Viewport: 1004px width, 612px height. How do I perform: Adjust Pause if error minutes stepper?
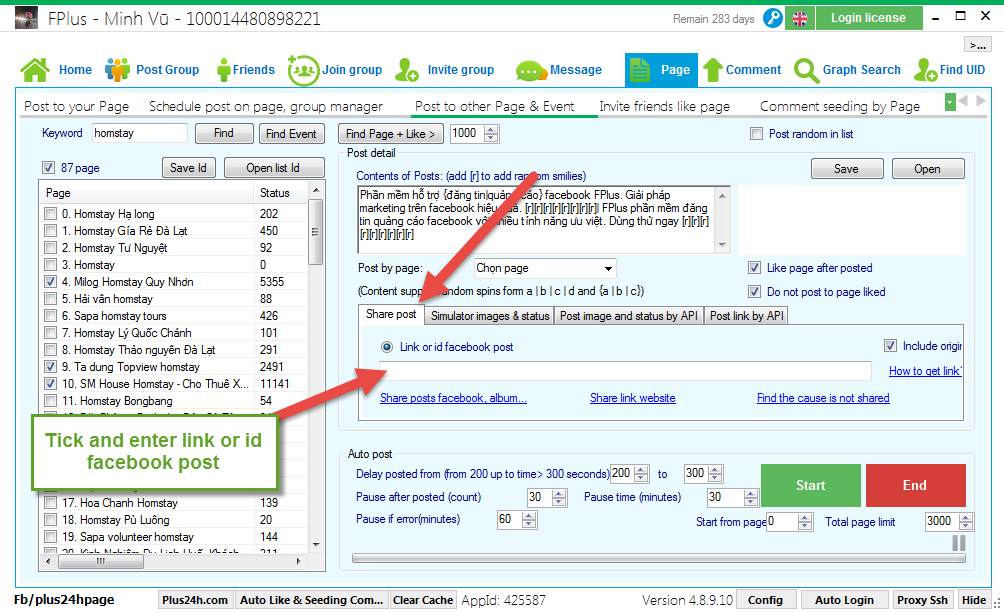point(529,520)
